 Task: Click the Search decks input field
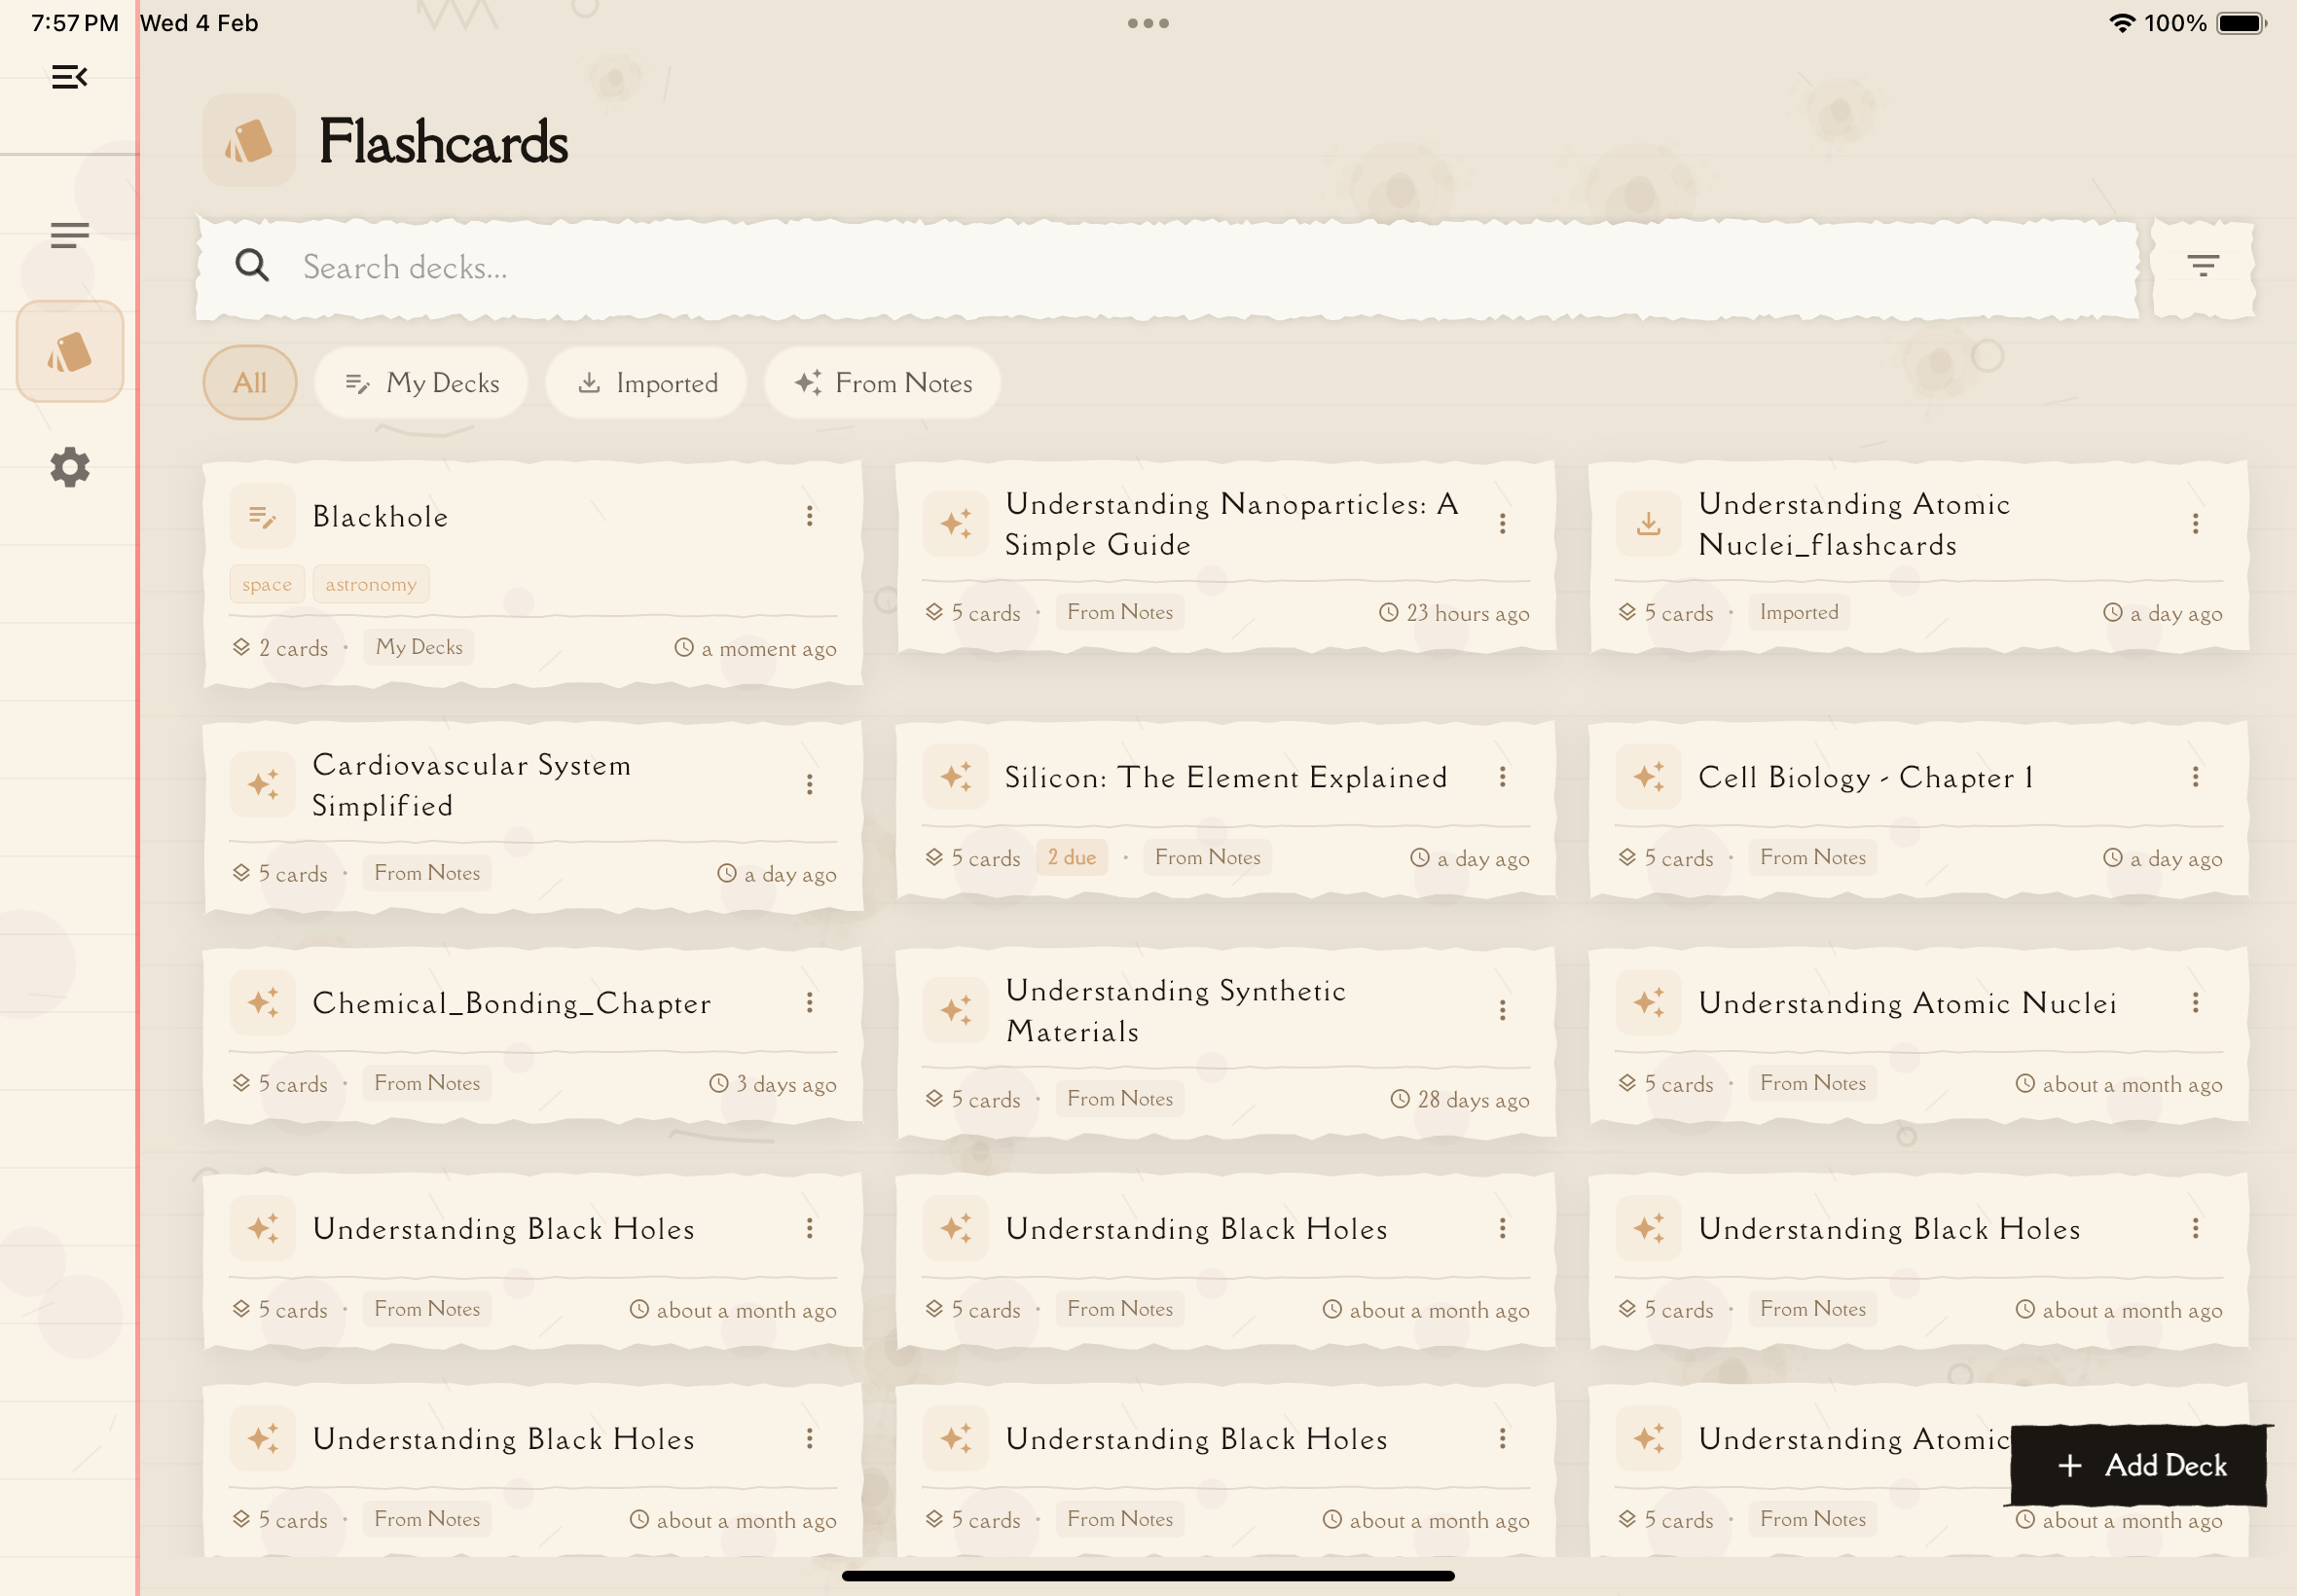click(1165, 267)
